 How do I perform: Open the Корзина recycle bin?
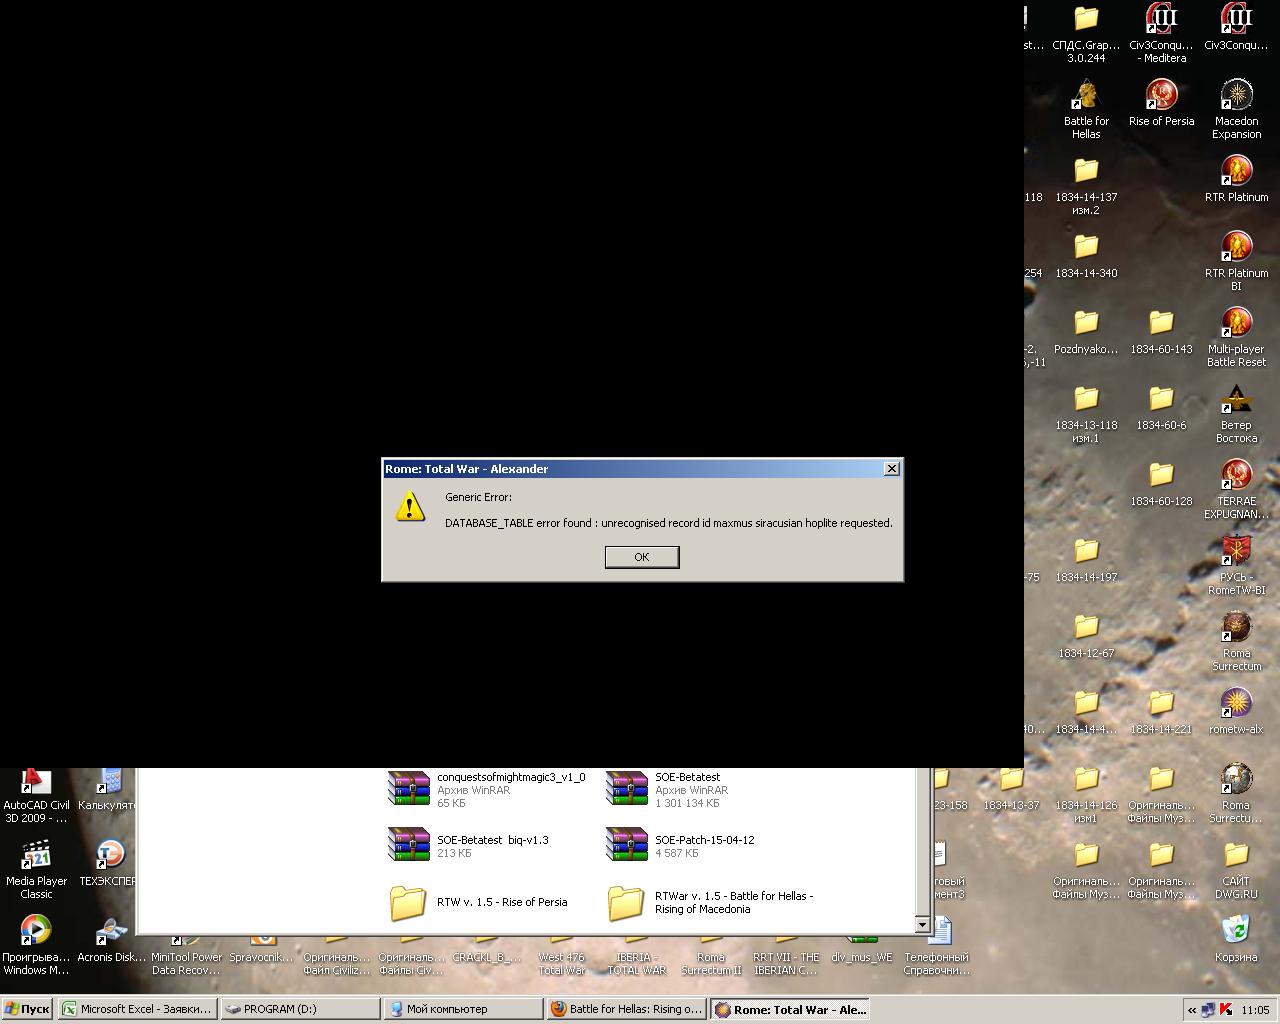point(1237,939)
